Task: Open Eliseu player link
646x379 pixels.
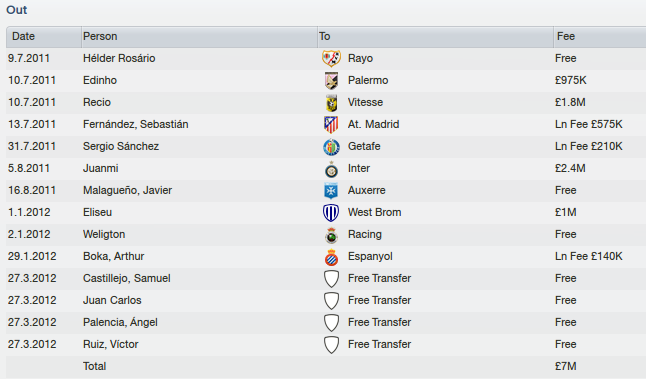Action: pyautogui.click(x=97, y=213)
